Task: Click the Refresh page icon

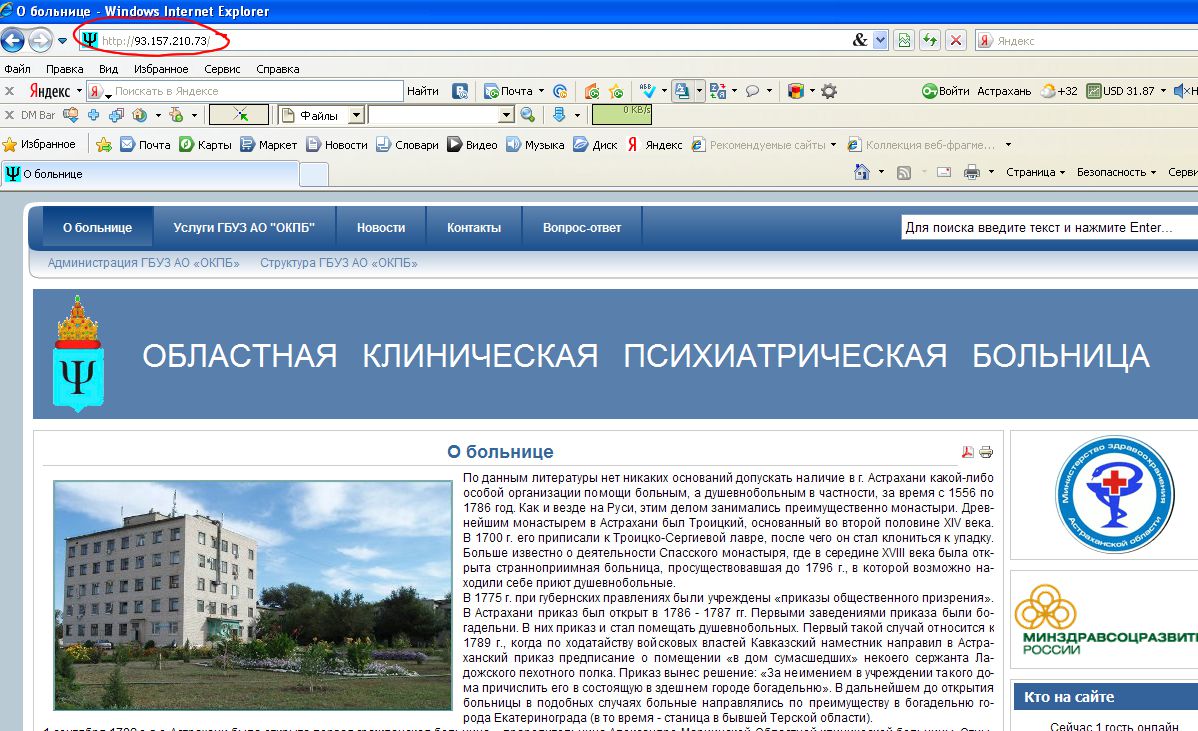Action: [x=931, y=40]
